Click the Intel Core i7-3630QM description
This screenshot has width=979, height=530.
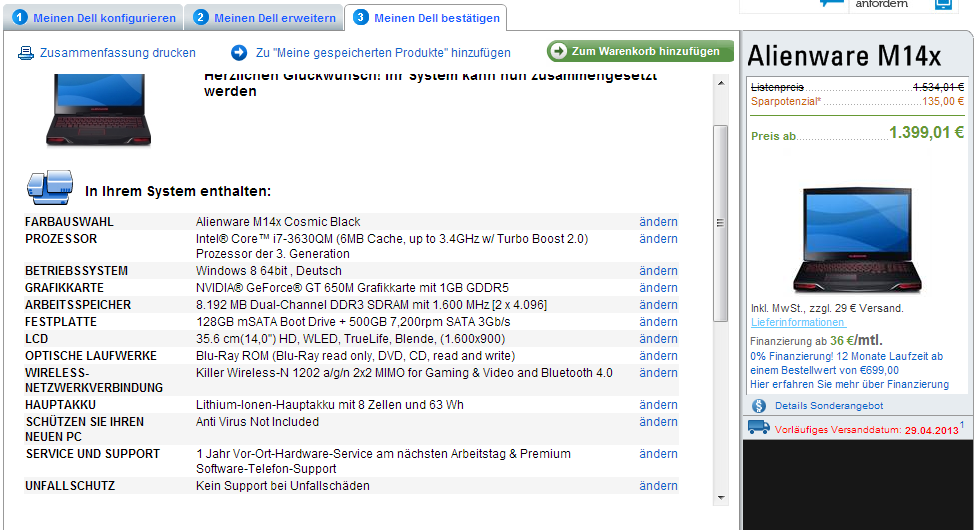coord(391,246)
